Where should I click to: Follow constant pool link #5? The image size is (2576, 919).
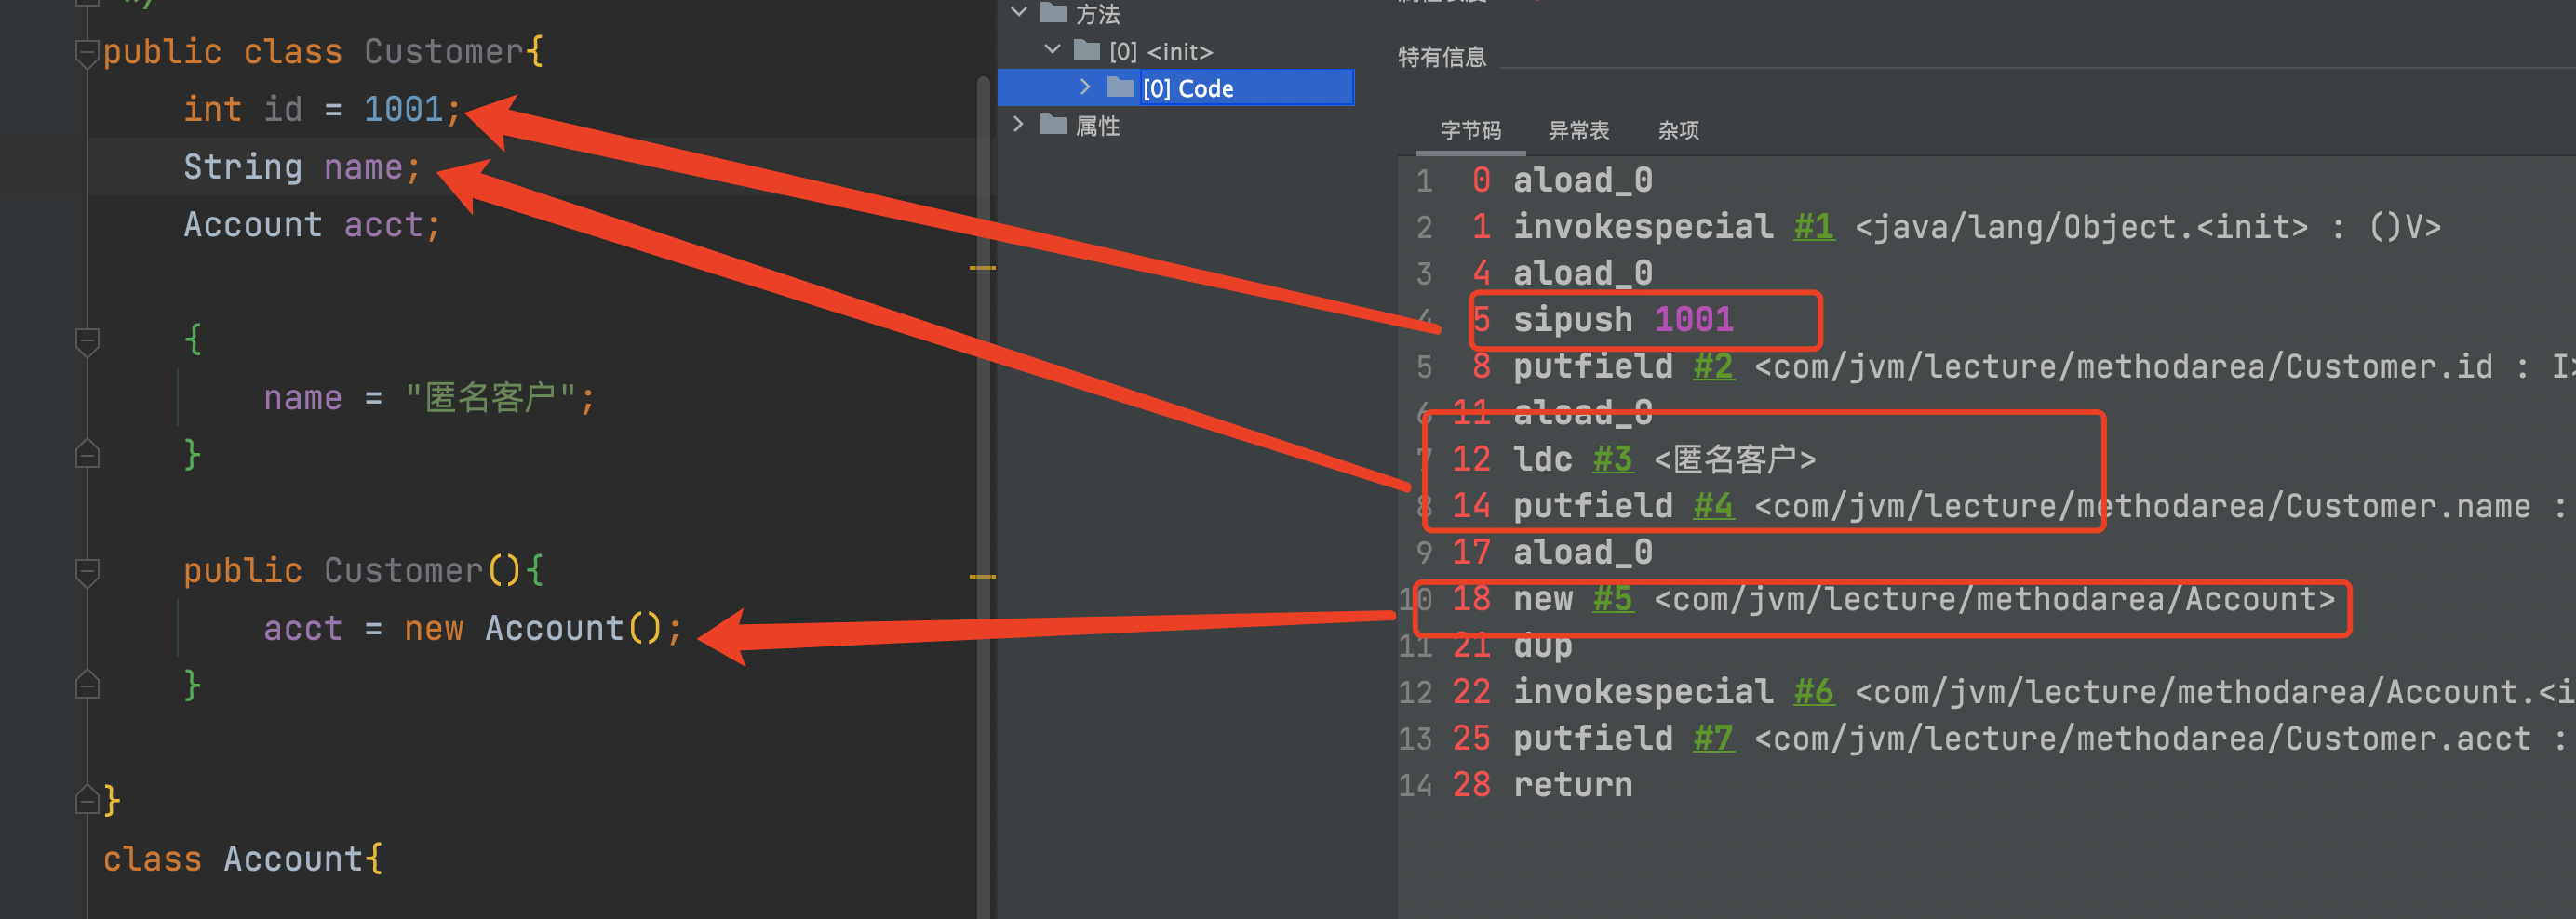tap(1613, 599)
